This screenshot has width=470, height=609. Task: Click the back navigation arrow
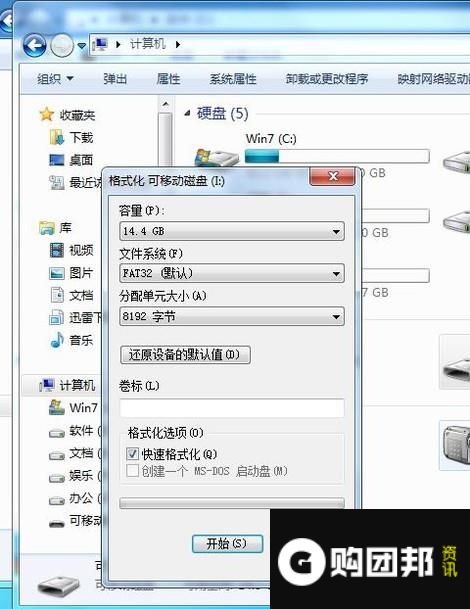click(x=34, y=45)
